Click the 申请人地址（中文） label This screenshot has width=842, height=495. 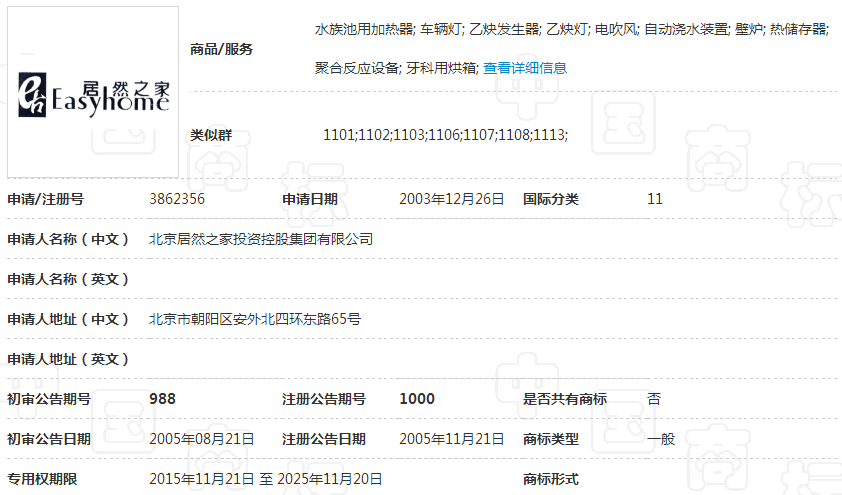pyautogui.click(x=68, y=319)
